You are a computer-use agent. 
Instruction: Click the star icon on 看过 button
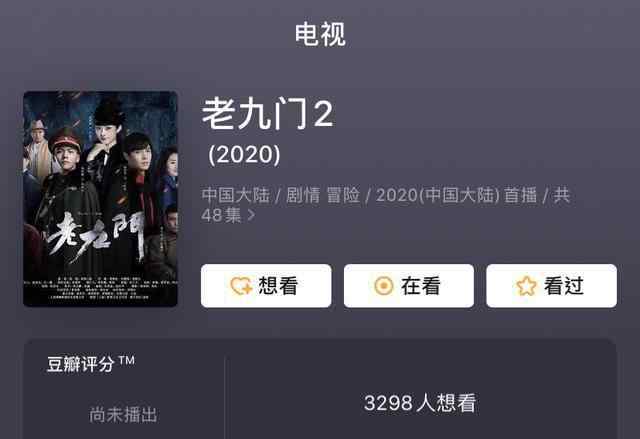[x=526, y=286]
